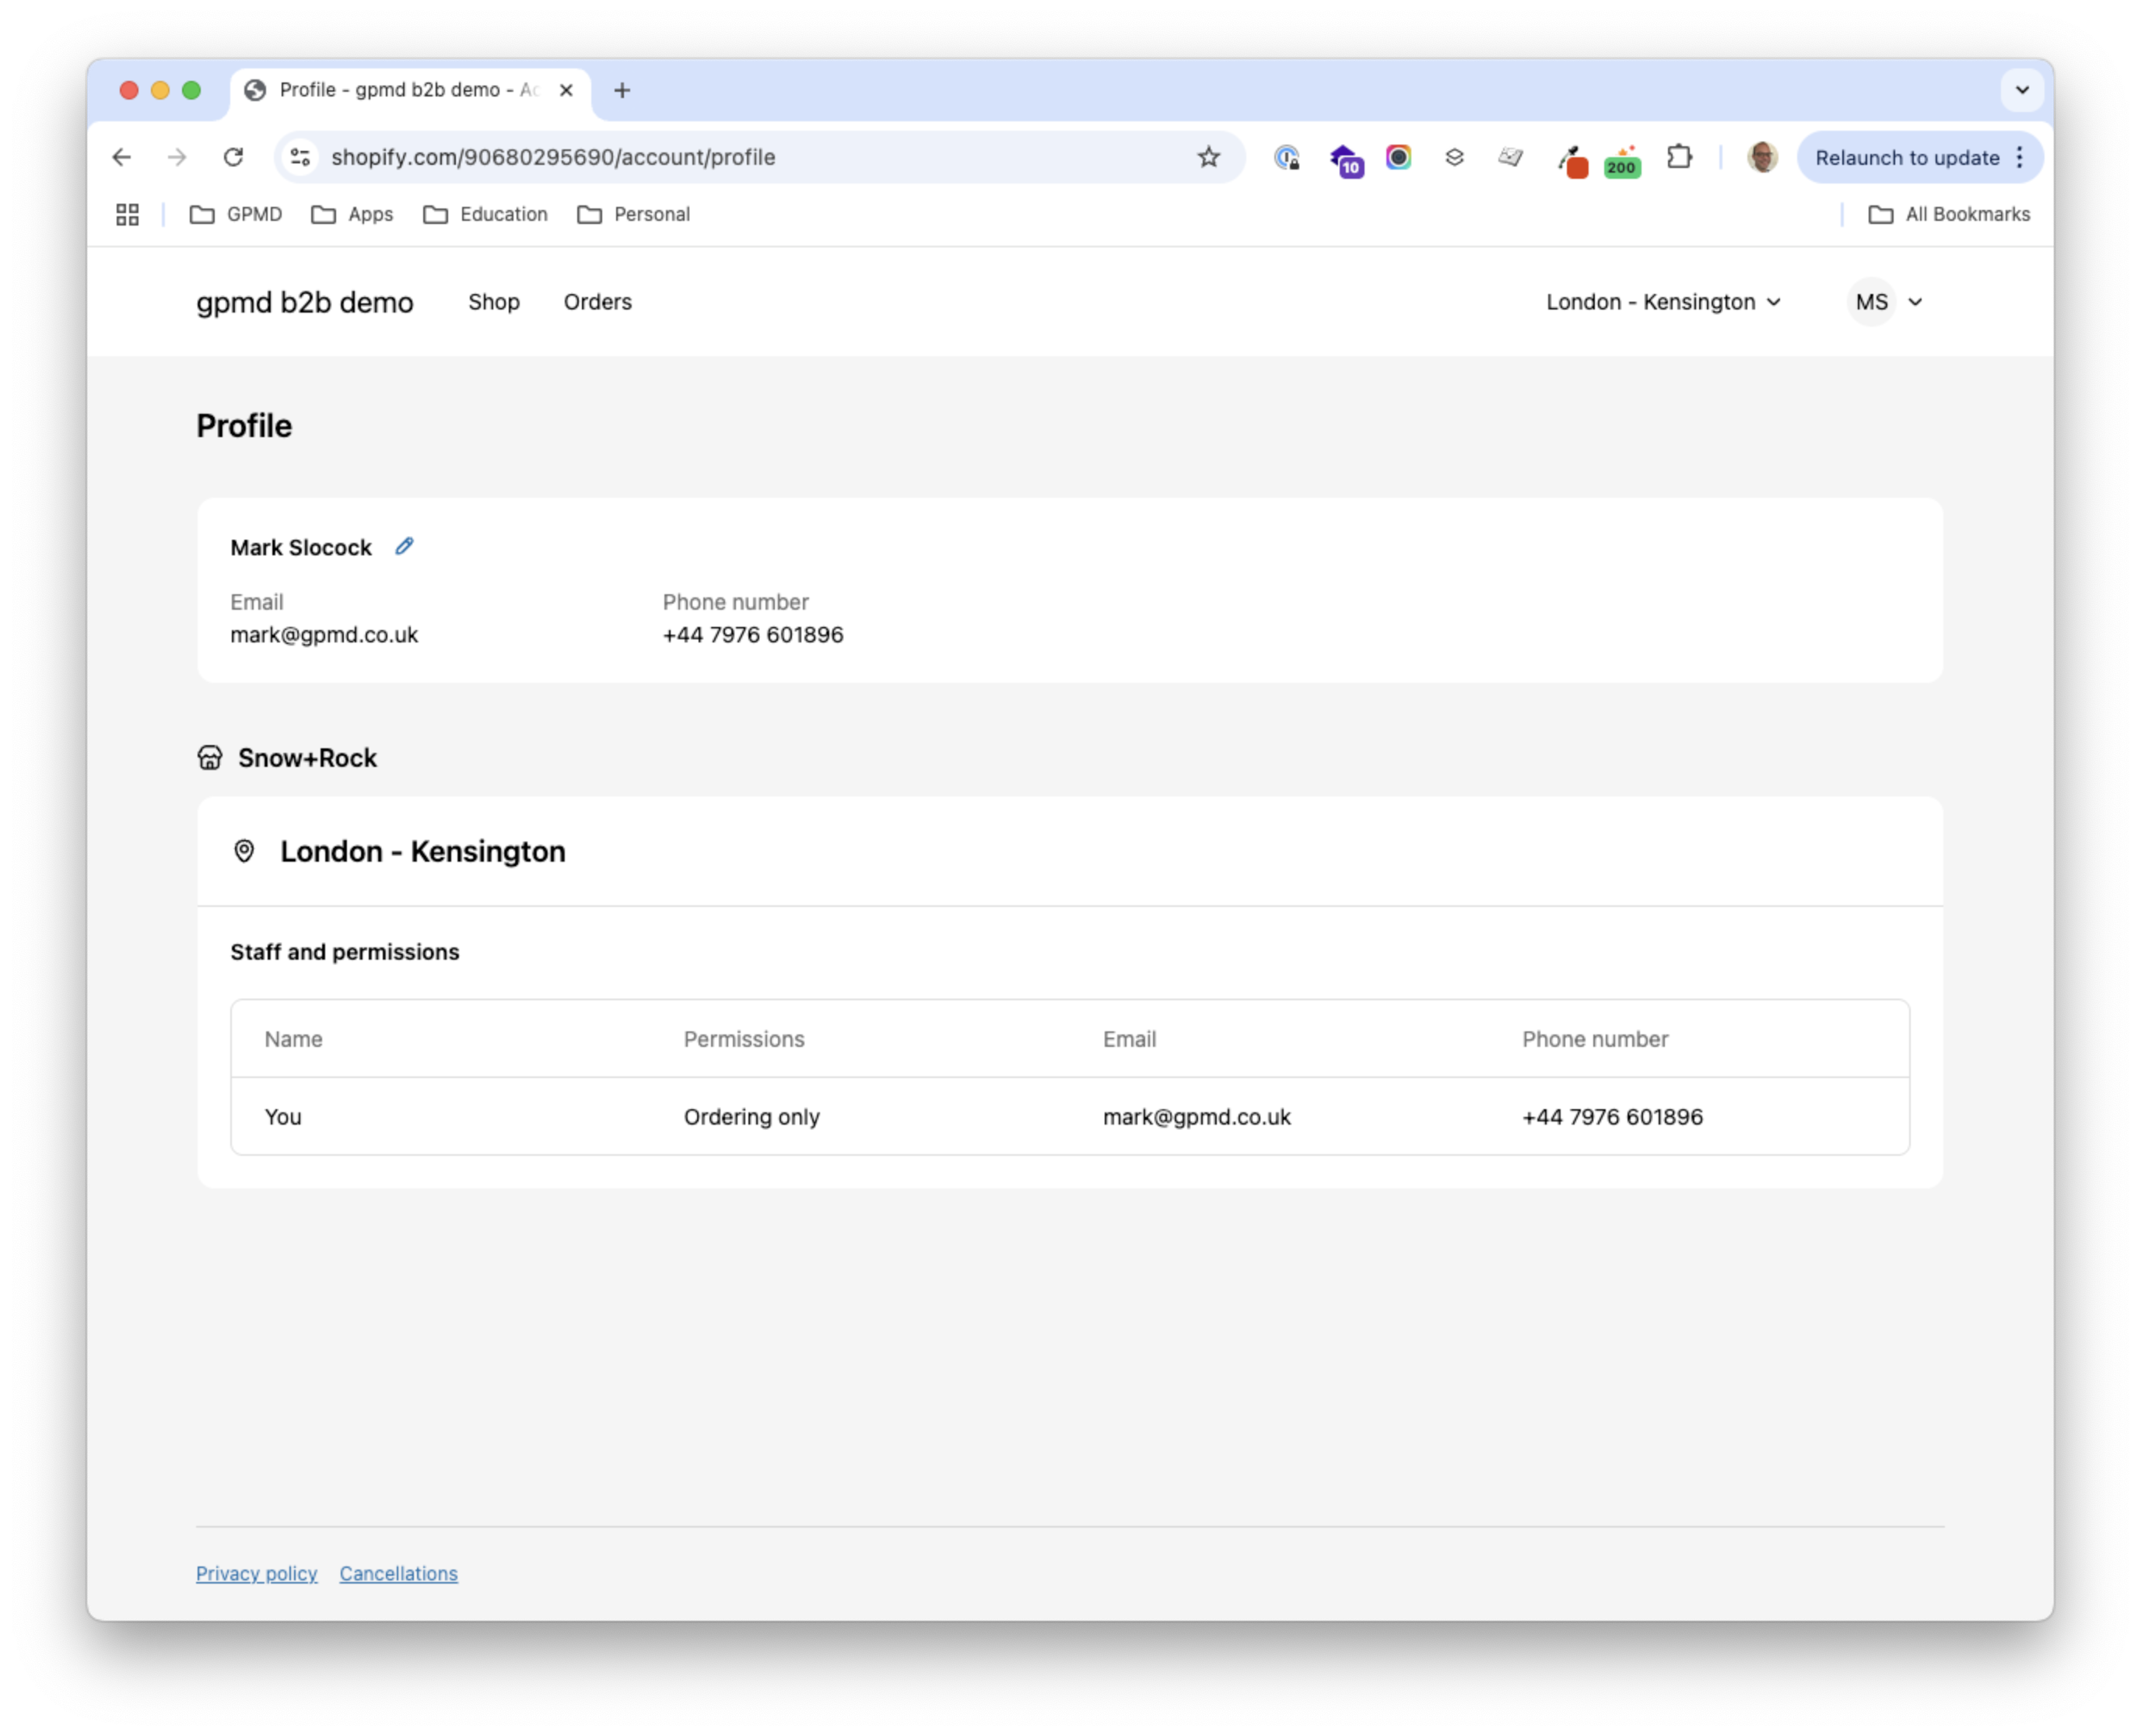
Task: Expand the London - Kensington location dropdown
Action: coord(1662,302)
